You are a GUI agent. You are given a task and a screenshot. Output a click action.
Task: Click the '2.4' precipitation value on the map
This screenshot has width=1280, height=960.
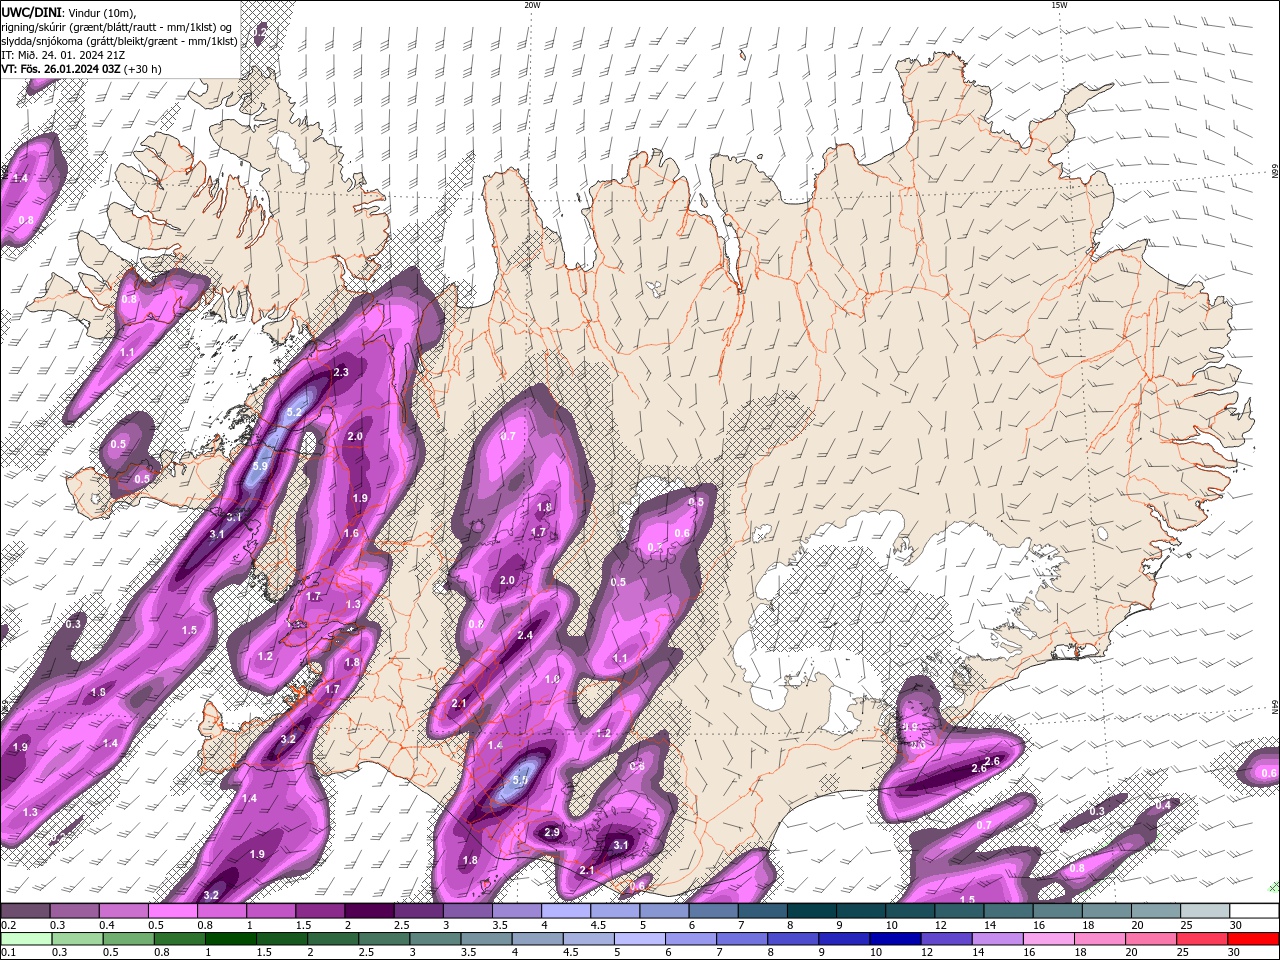click(x=525, y=635)
